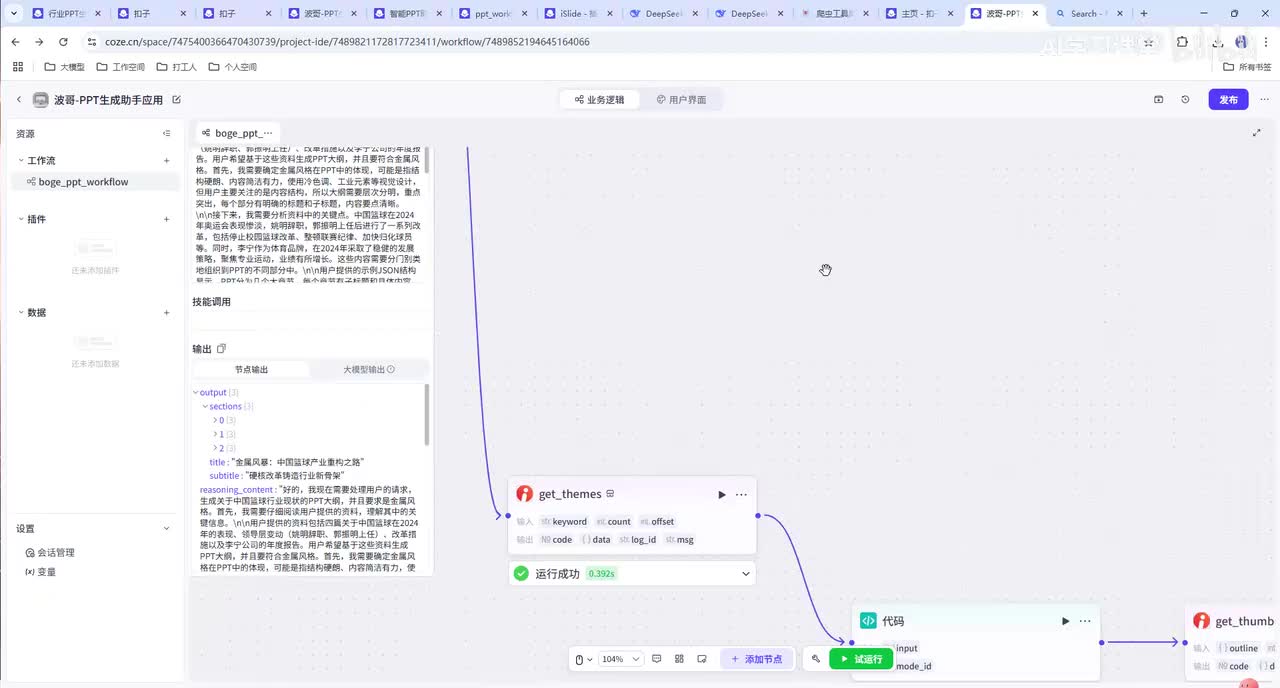Go back using app header back arrow
1280x688 pixels.
click(18, 100)
